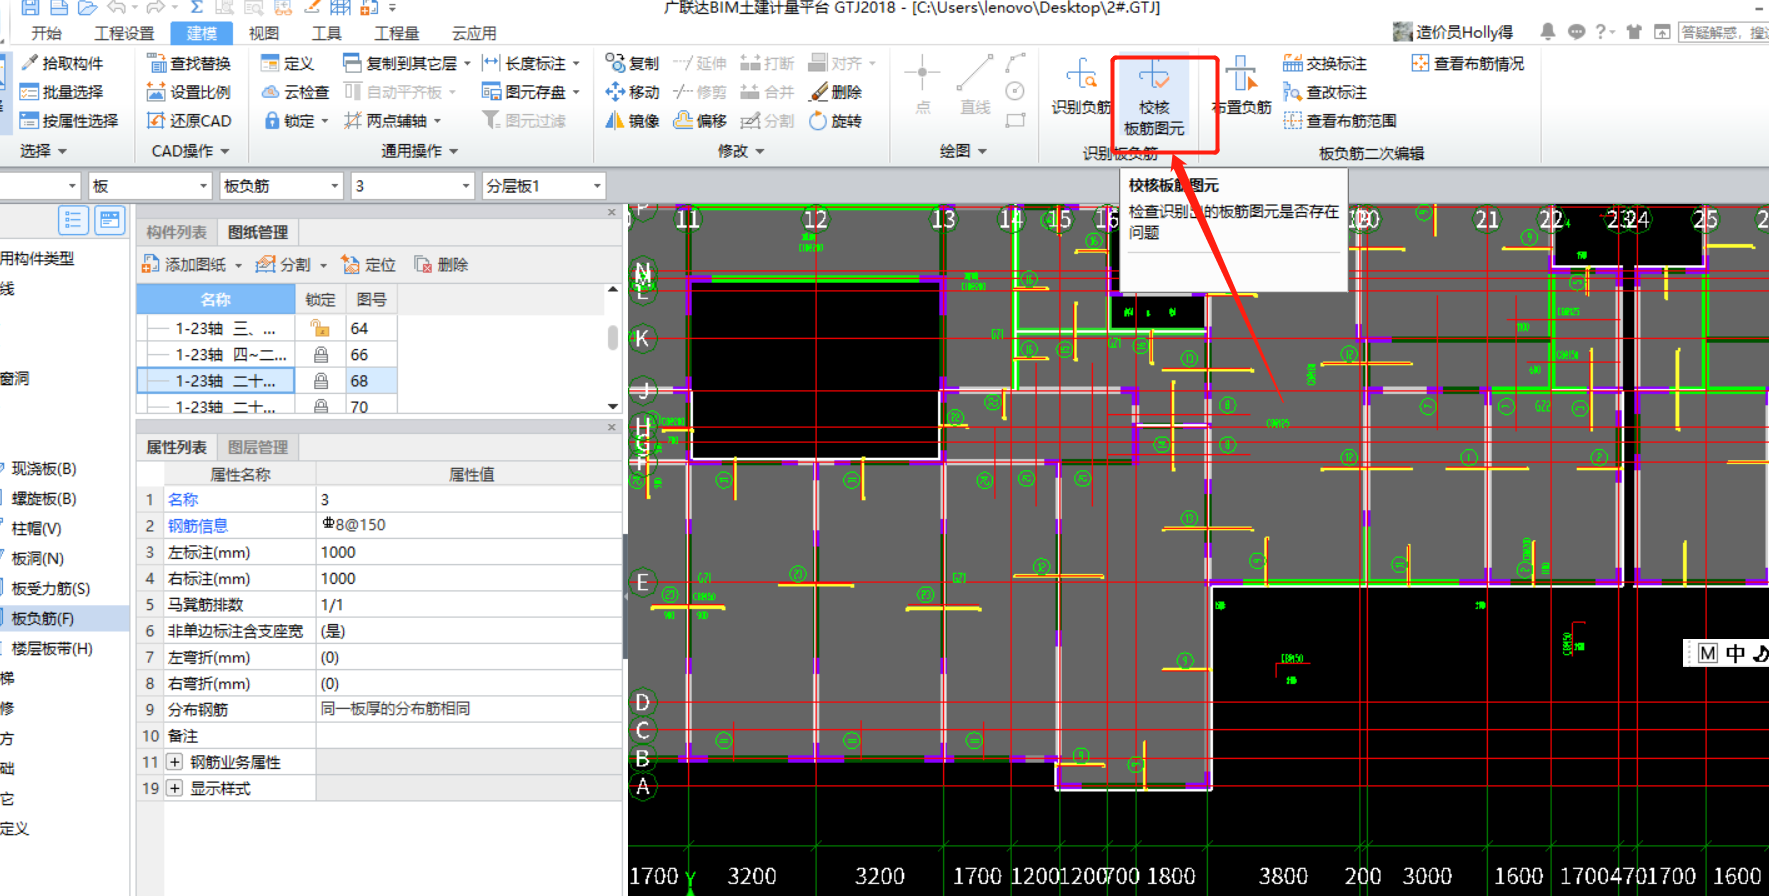Click the 拾取构件 (pick component) tool

62,63
